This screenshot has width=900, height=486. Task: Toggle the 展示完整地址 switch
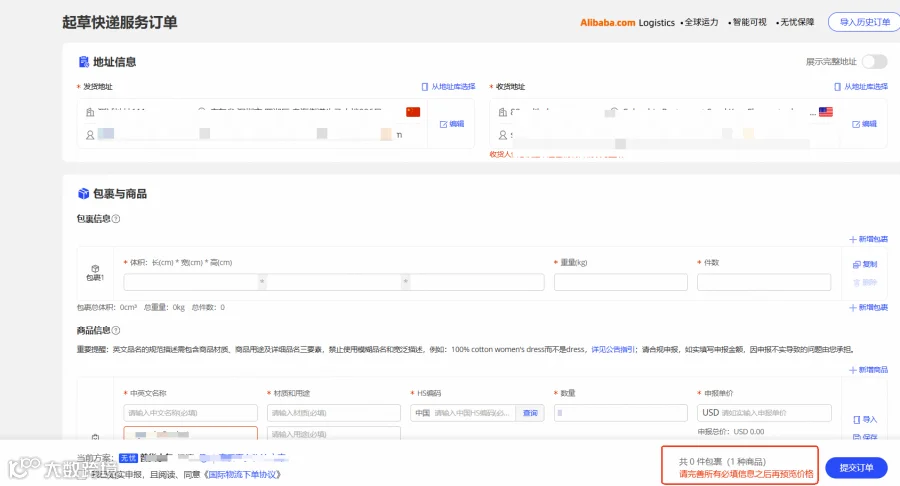874,61
